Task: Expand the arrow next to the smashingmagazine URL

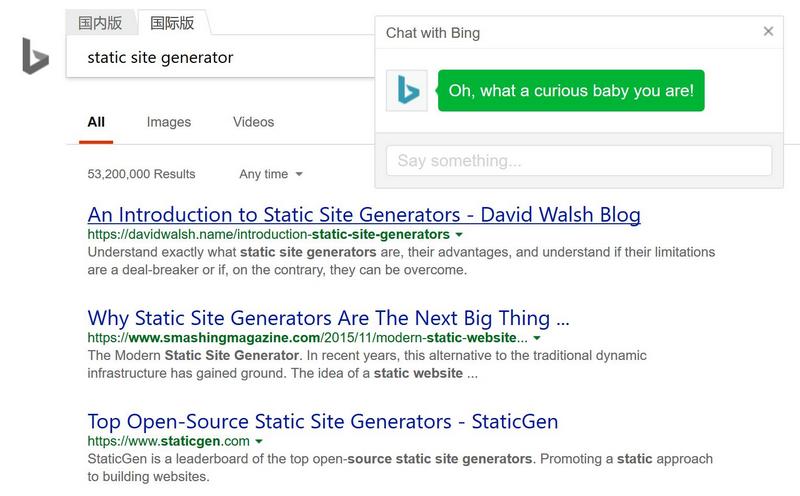Action: 537,338
